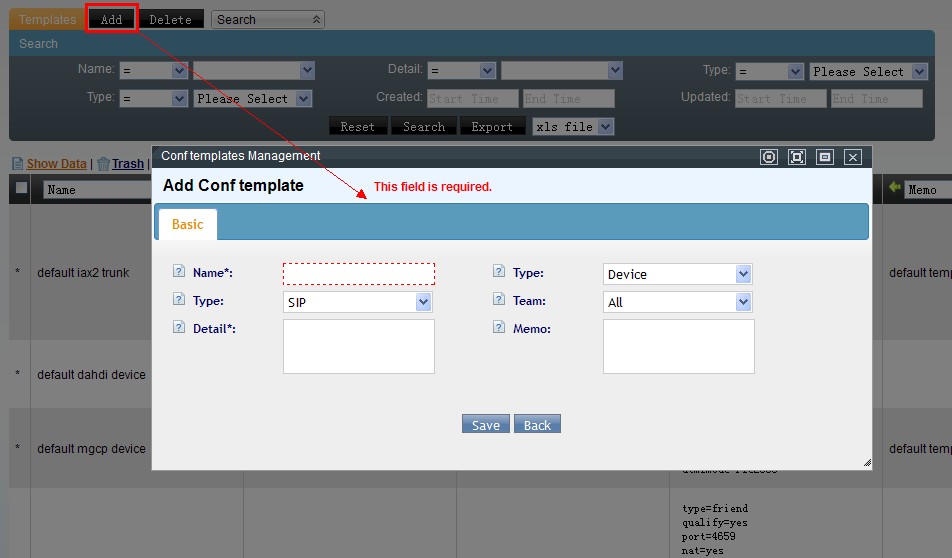The width and height of the screenshot is (952, 558).
Task: Click into the required Name input field
Action: click(359, 274)
